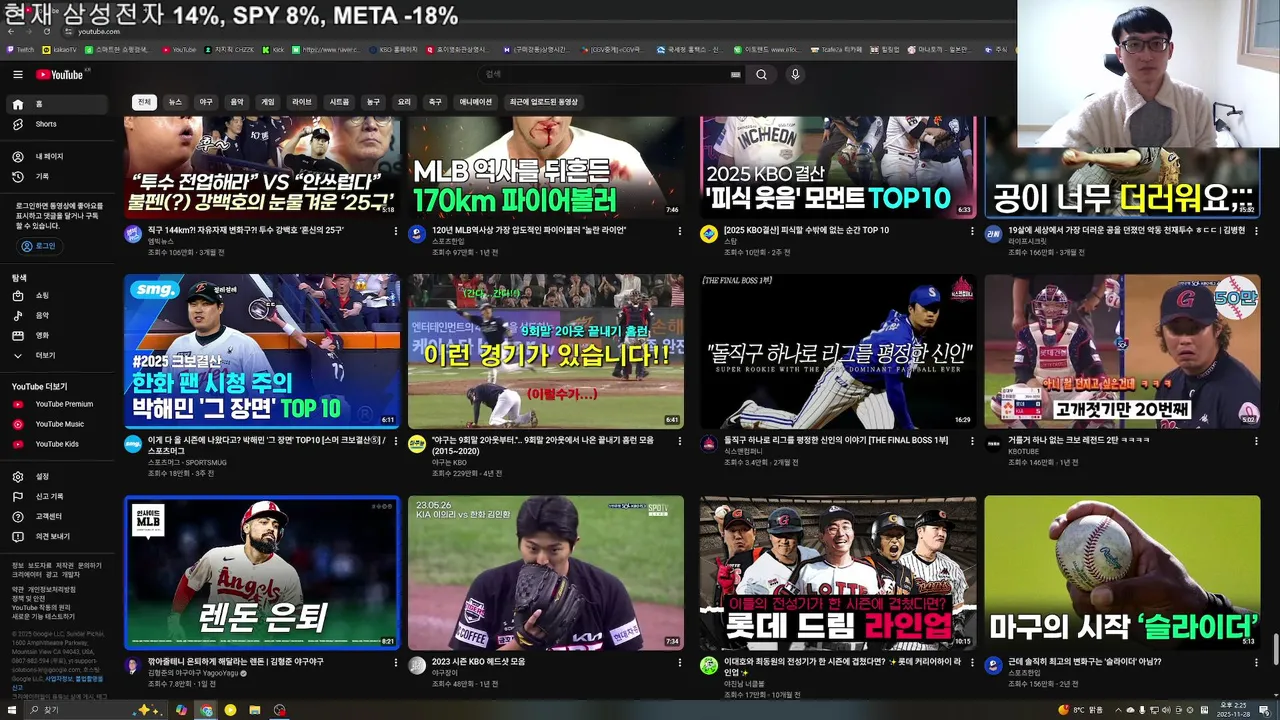This screenshot has width=1280, height=720.
Task: Open more options for 박해민 '그 장면' video
Action: (x=396, y=440)
